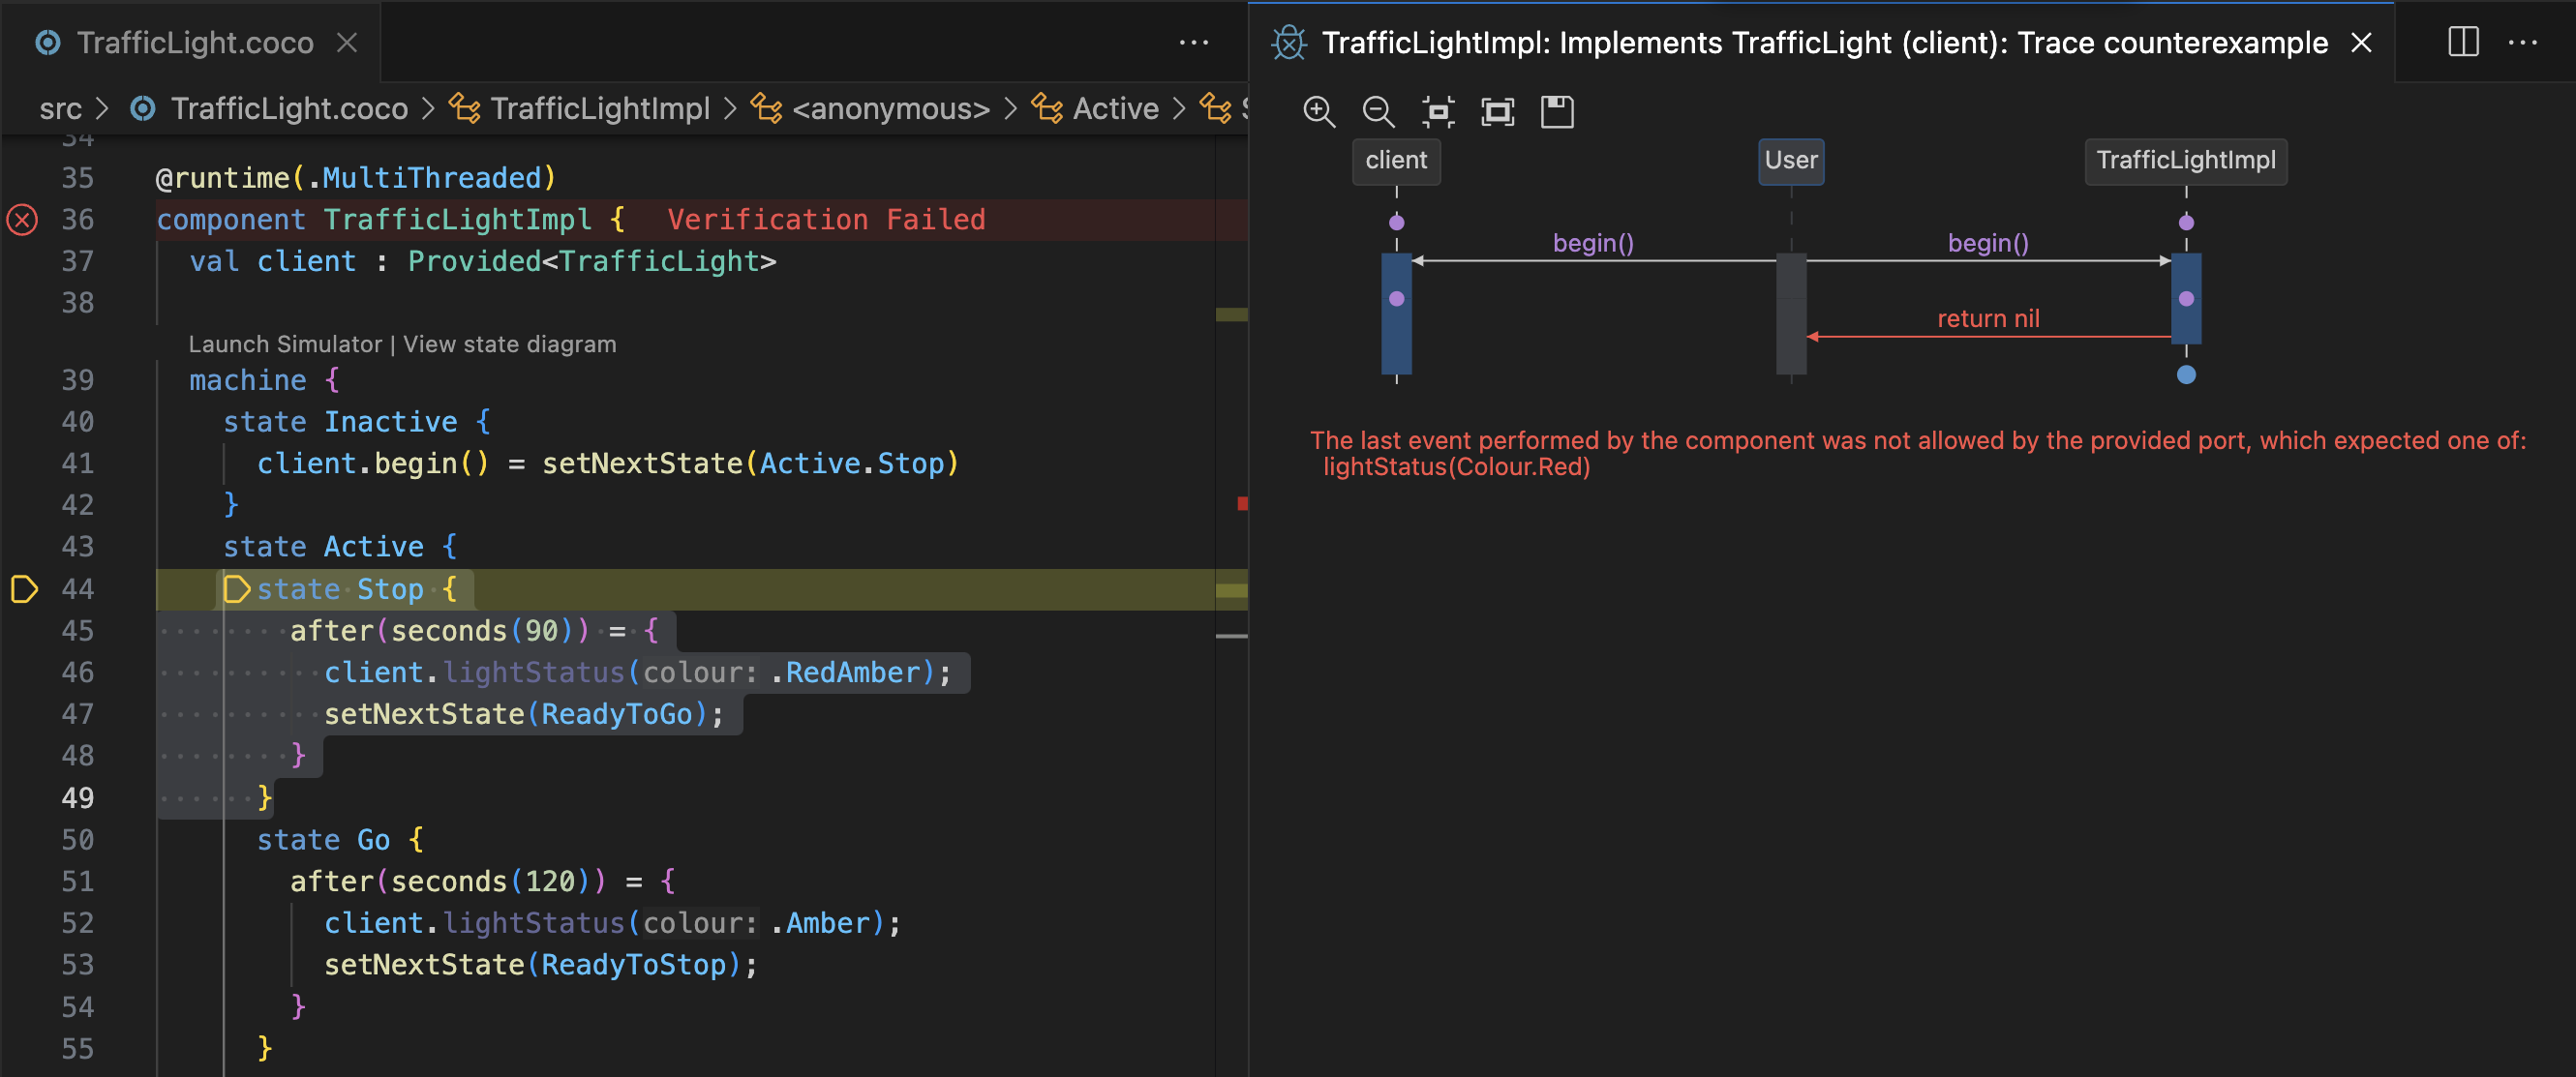The height and width of the screenshot is (1077, 2576).
Task: Click the blue end marker on TrafficLightImpl lifeline
Action: 2186,375
